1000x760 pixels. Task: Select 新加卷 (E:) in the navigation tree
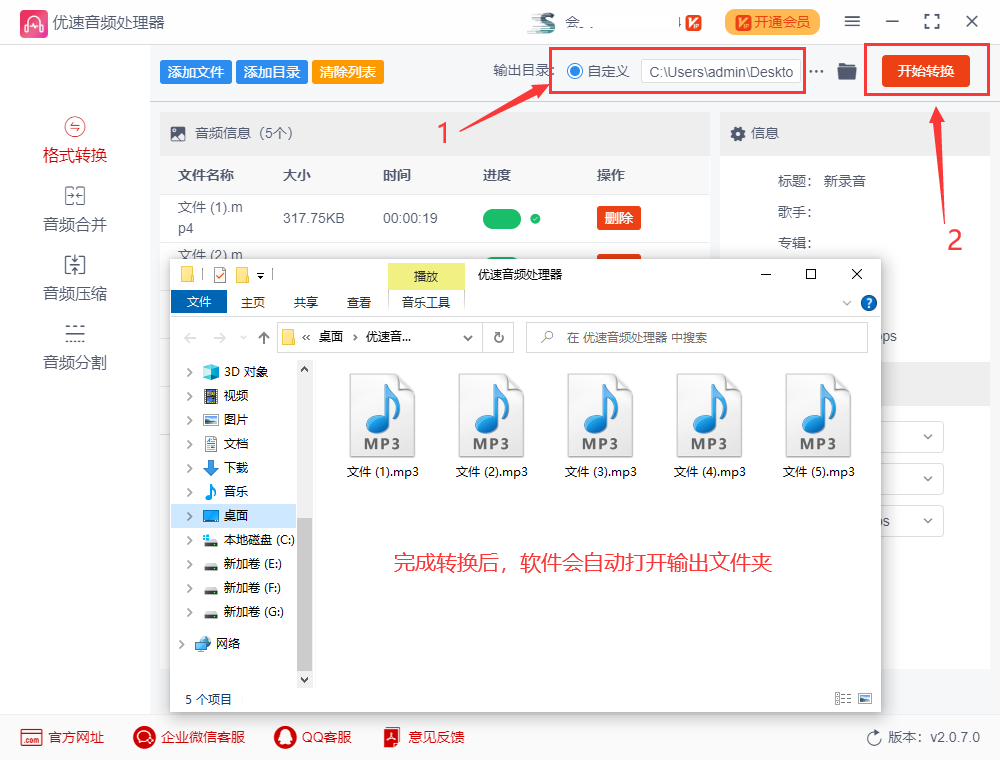point(252,564)
